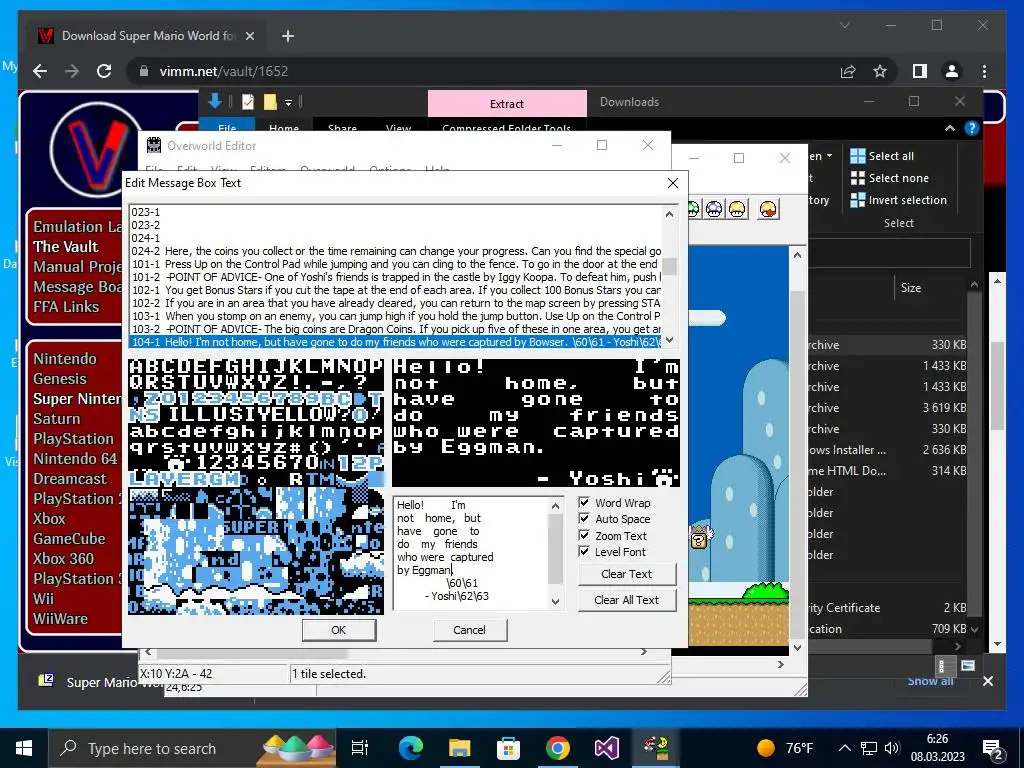Confirm the message edit with OK
Viewport: 1024px width, 768px height.
pyautogui.click(x=338, y=630)
